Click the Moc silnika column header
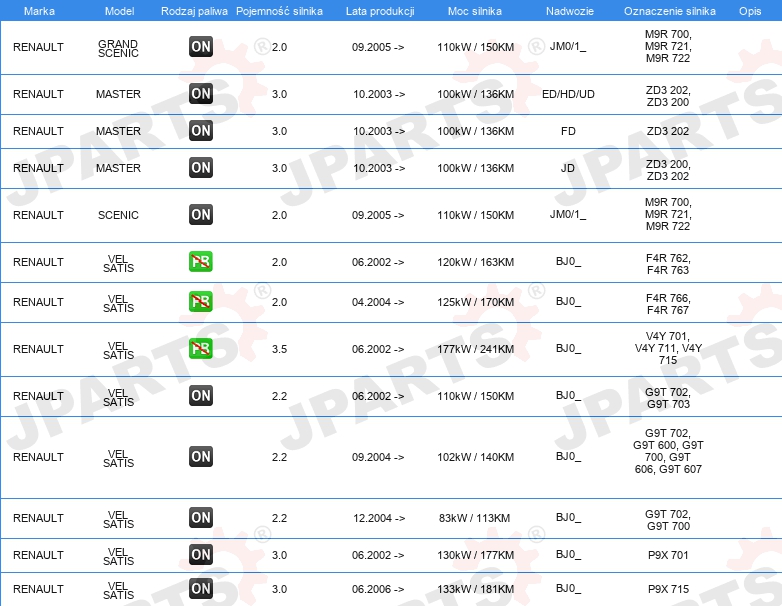Viewport: 782px width, 606px height. click(x=475, y=11)
